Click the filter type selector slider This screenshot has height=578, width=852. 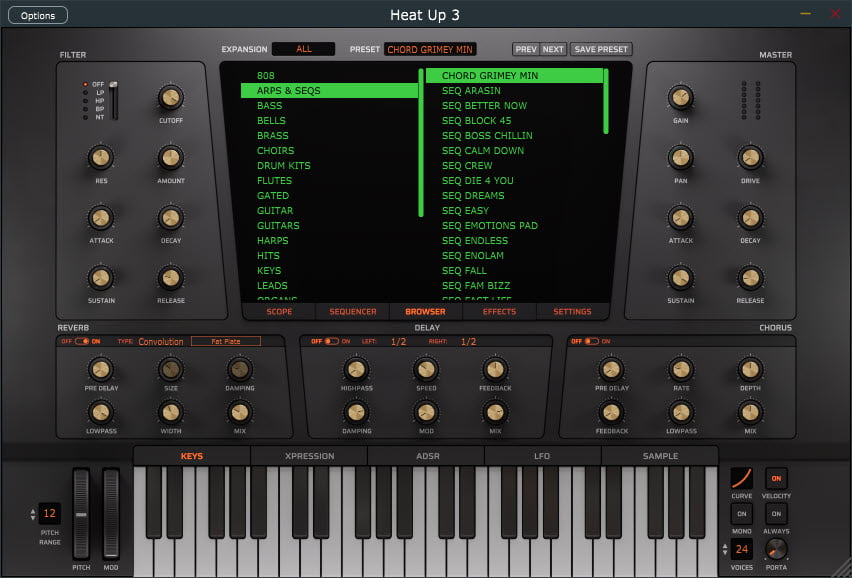pos(114,100)
